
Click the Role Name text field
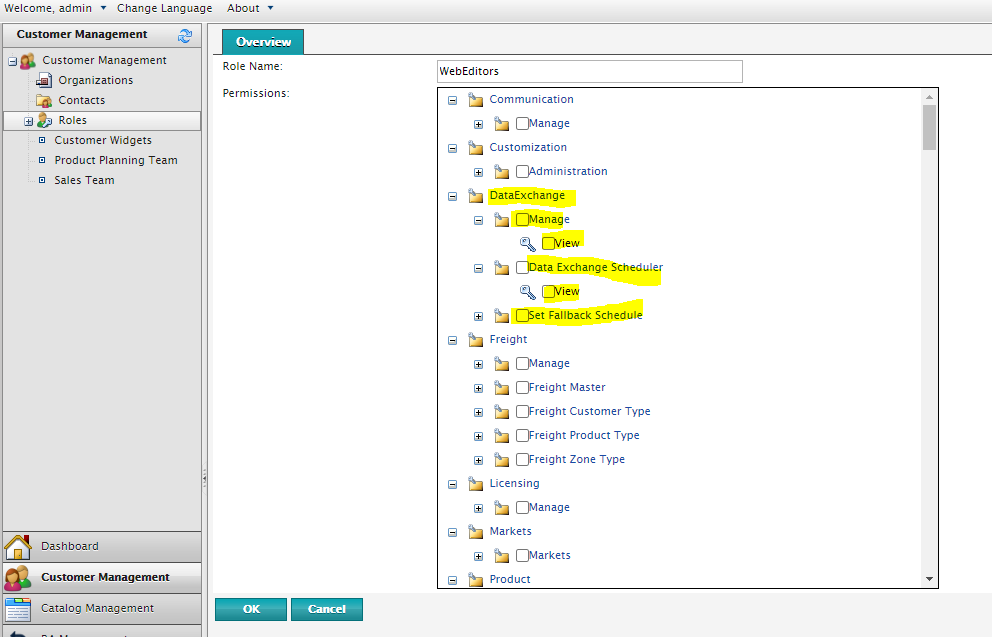point(590,71)
